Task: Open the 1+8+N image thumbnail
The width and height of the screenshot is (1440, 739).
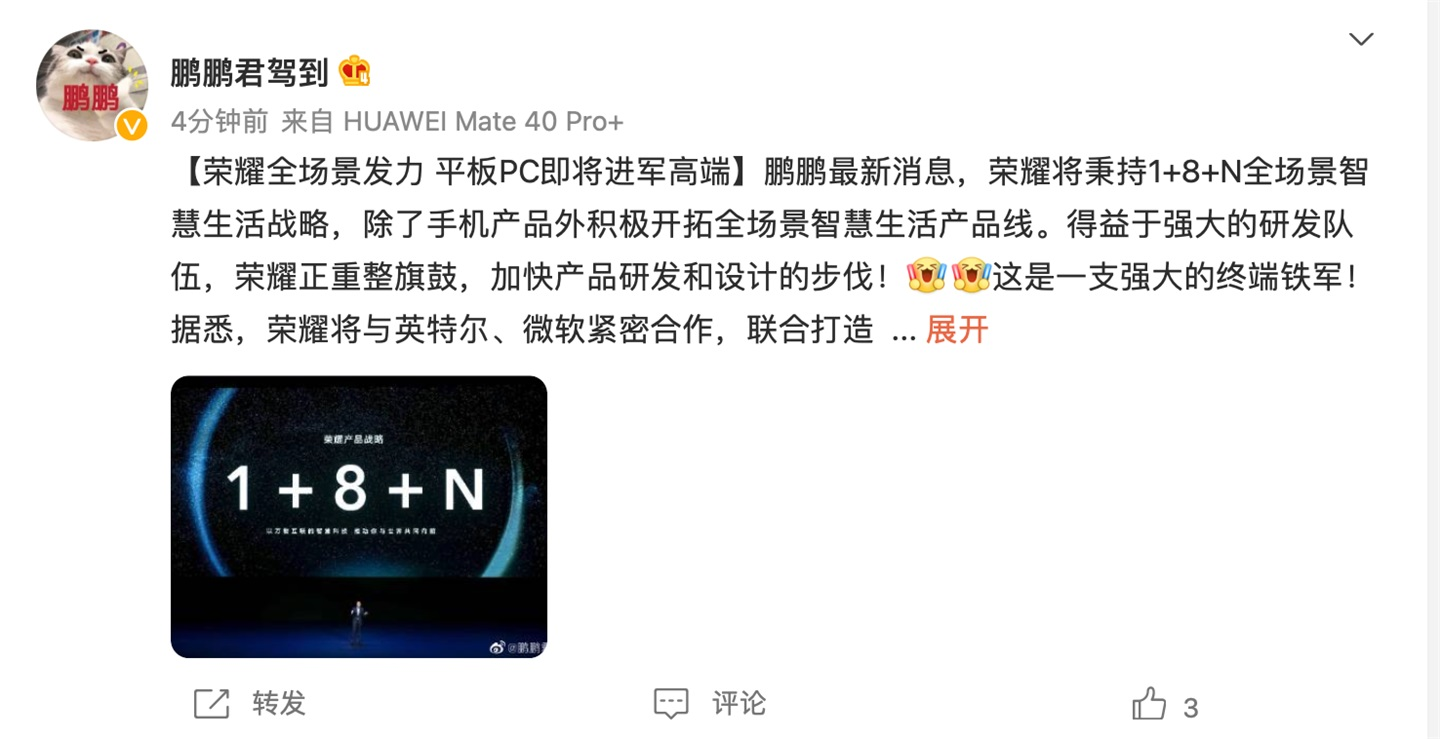Action: (359, 517)
